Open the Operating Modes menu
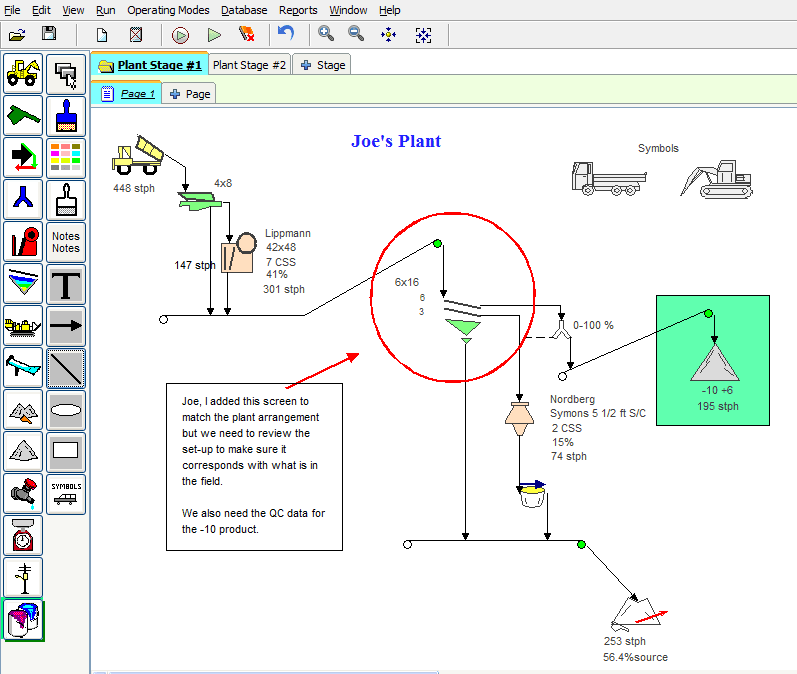The height and width of the screenshot is (674, 797). pos(168,10)
